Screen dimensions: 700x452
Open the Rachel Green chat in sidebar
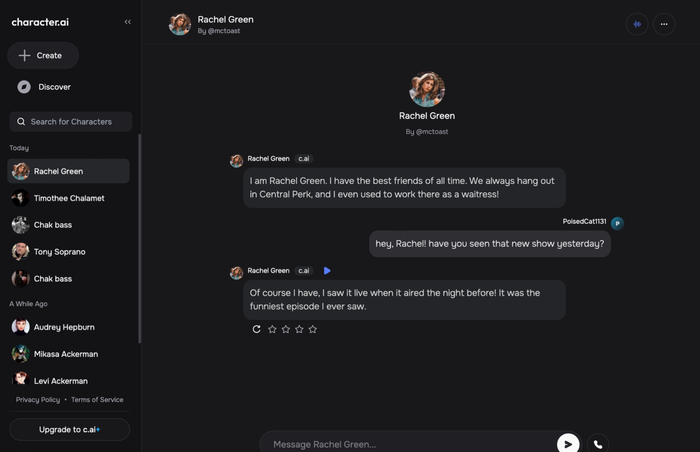(69, 171)
